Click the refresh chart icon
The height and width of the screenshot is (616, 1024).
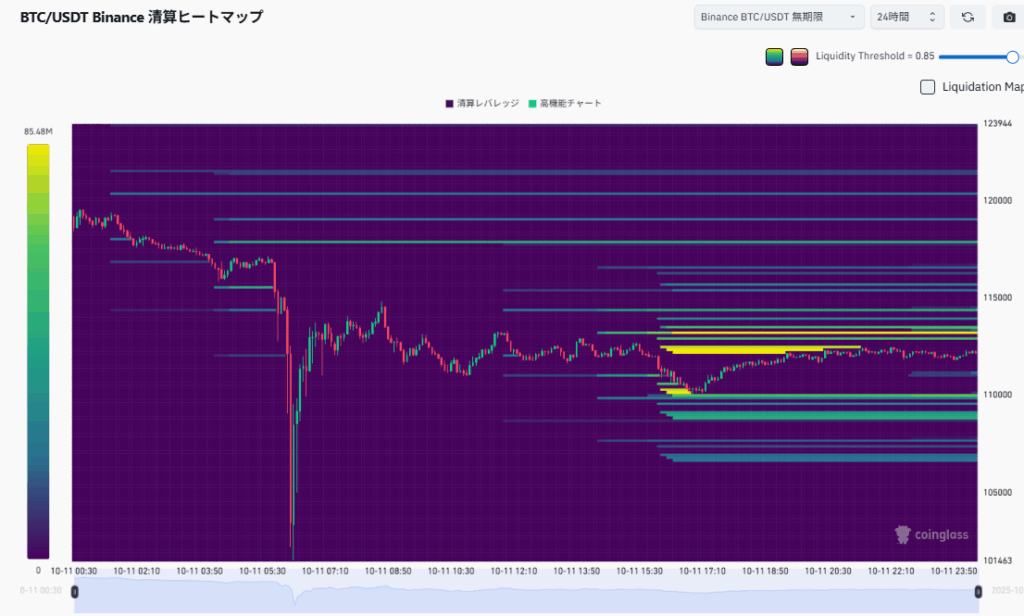[967, 17]
